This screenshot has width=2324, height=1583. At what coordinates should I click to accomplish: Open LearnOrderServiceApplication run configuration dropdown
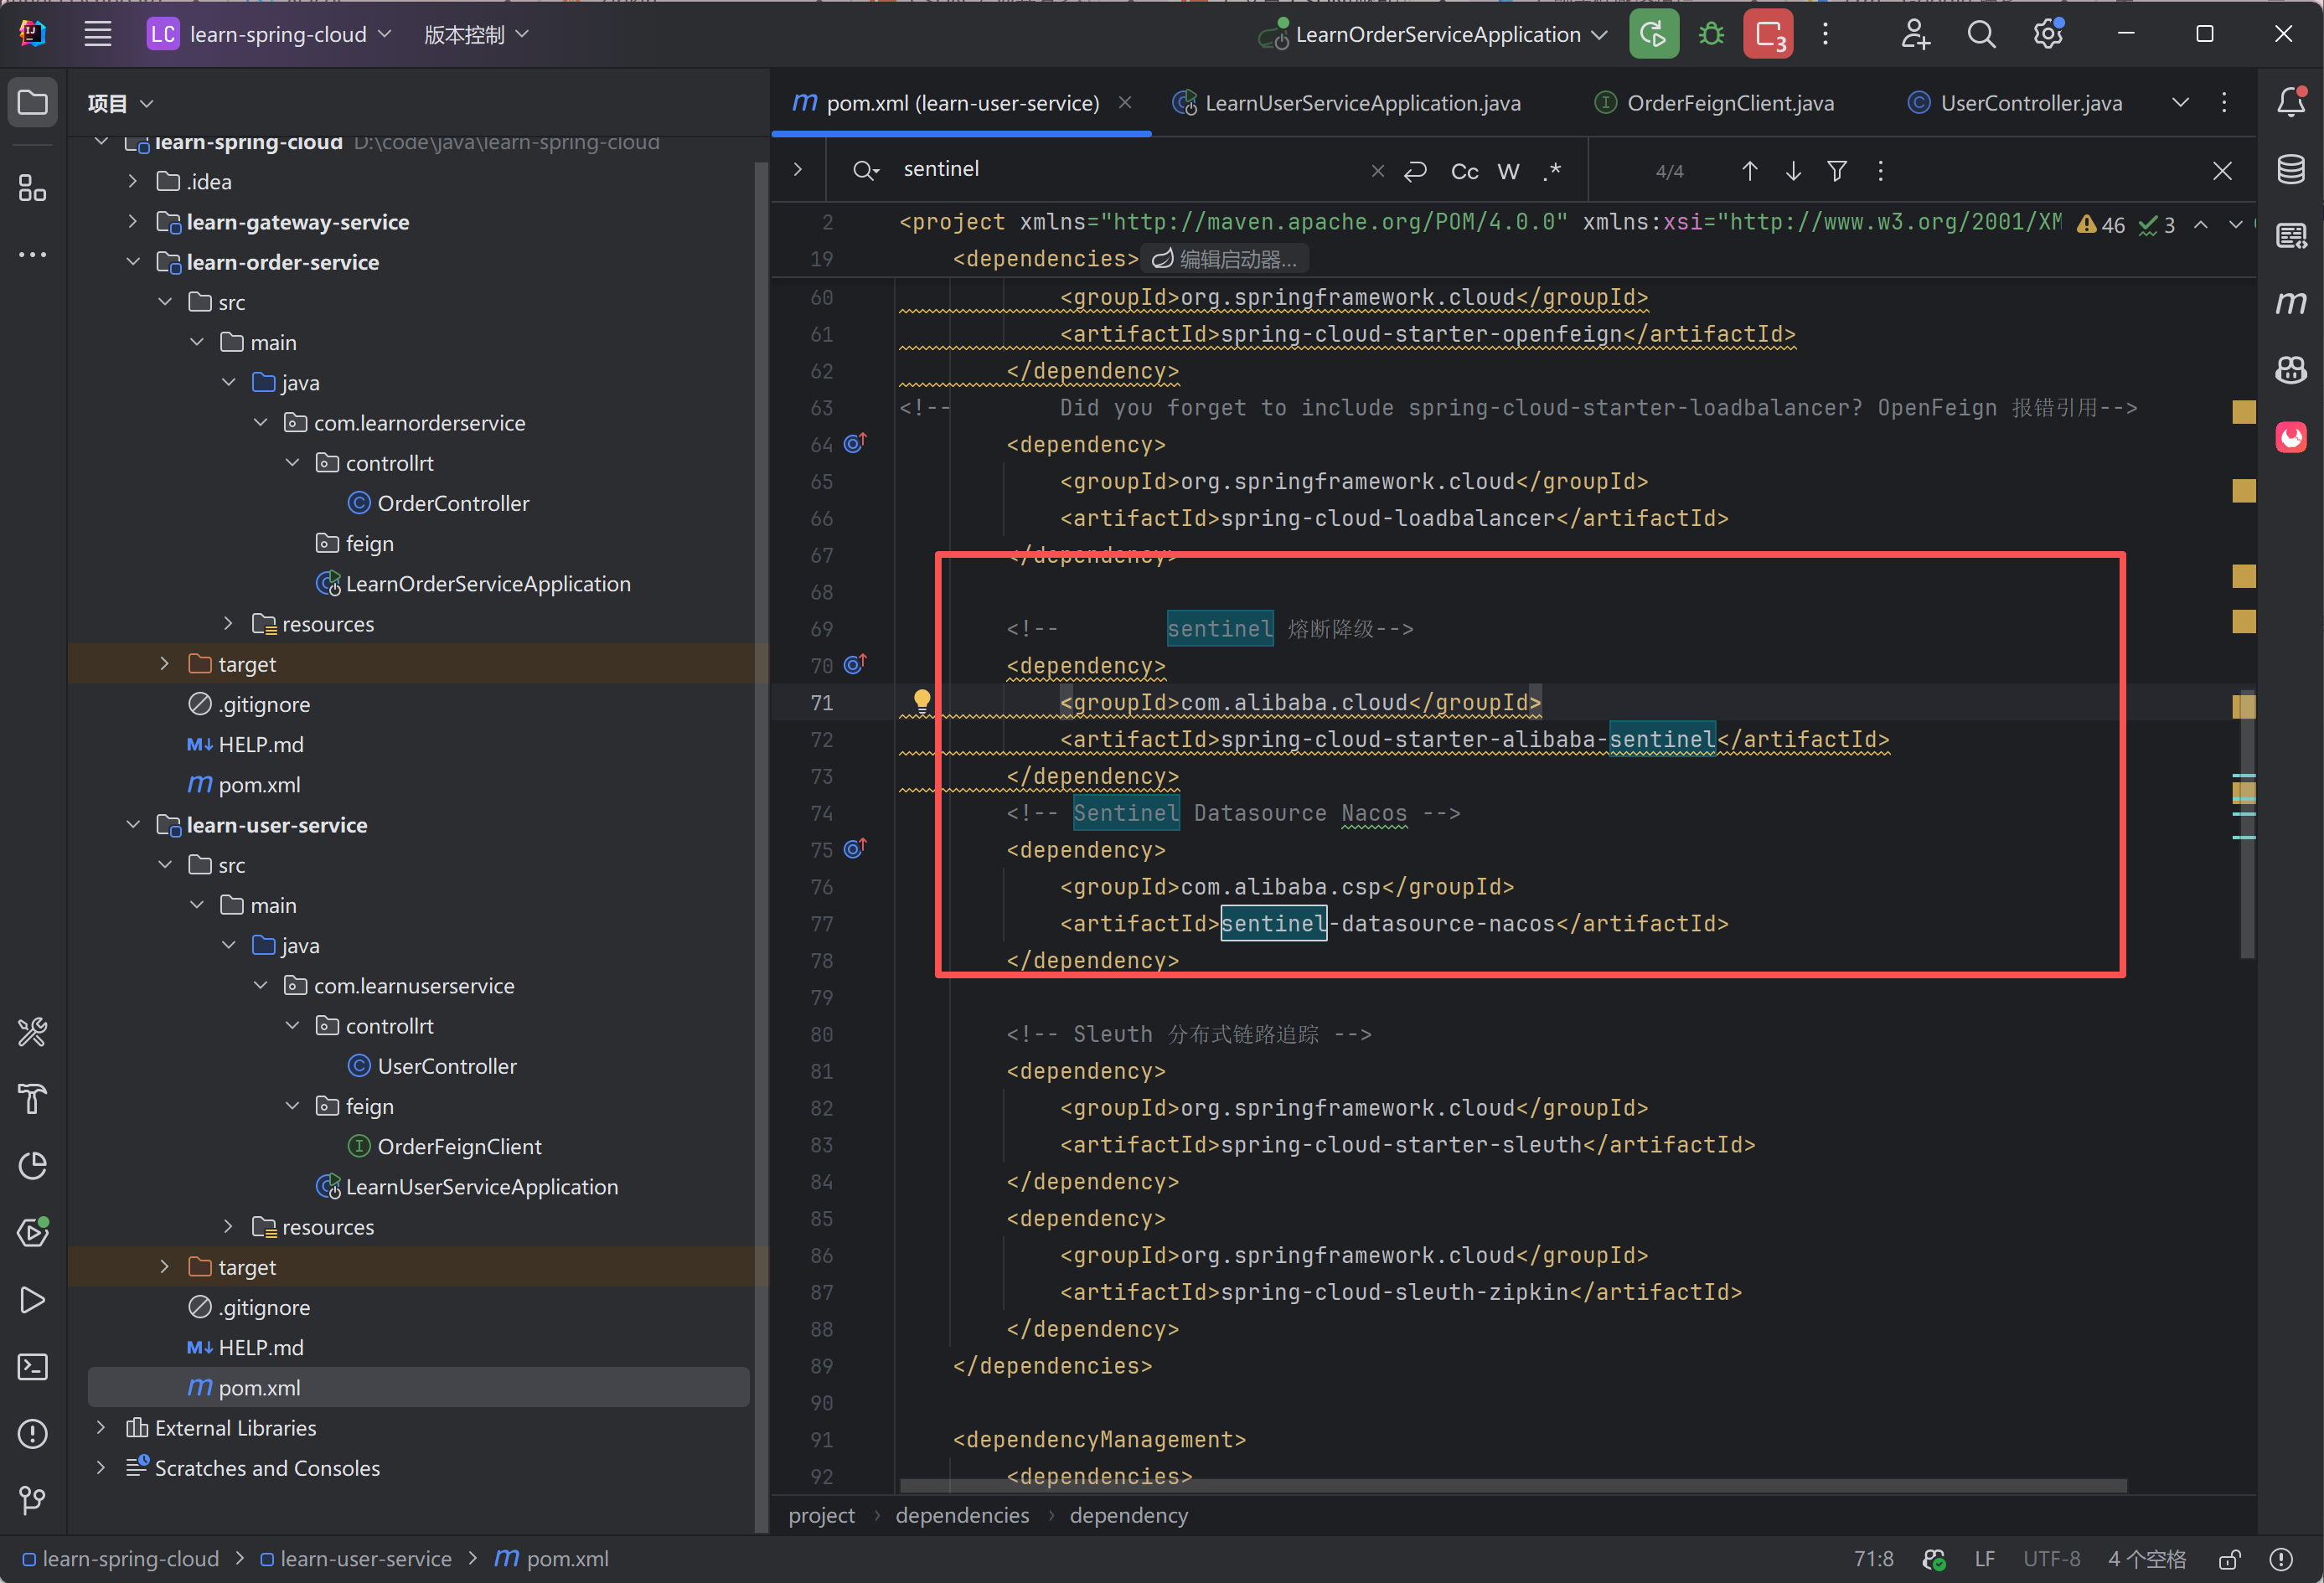click(1434, 34)
